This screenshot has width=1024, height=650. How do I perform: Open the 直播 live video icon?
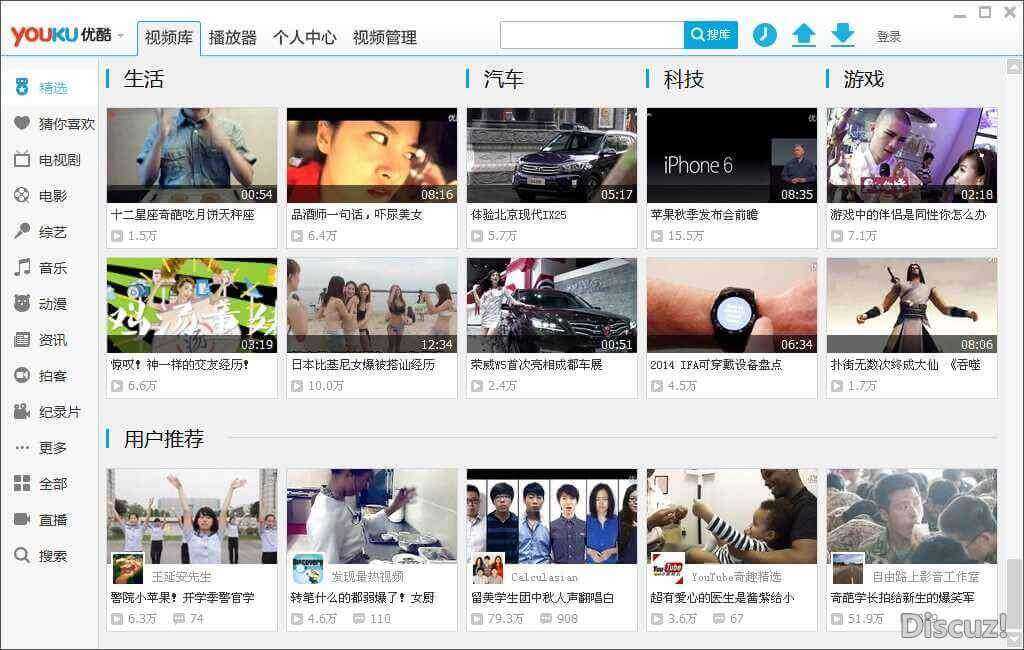22,519
